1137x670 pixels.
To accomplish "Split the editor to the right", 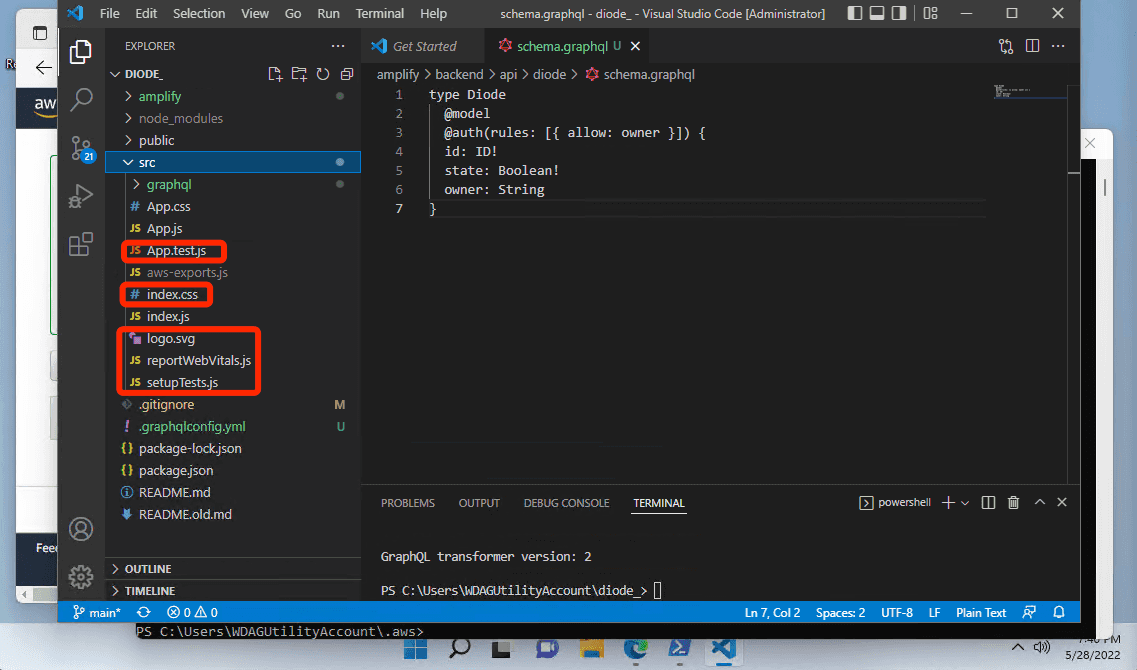I will [1033, 46].
